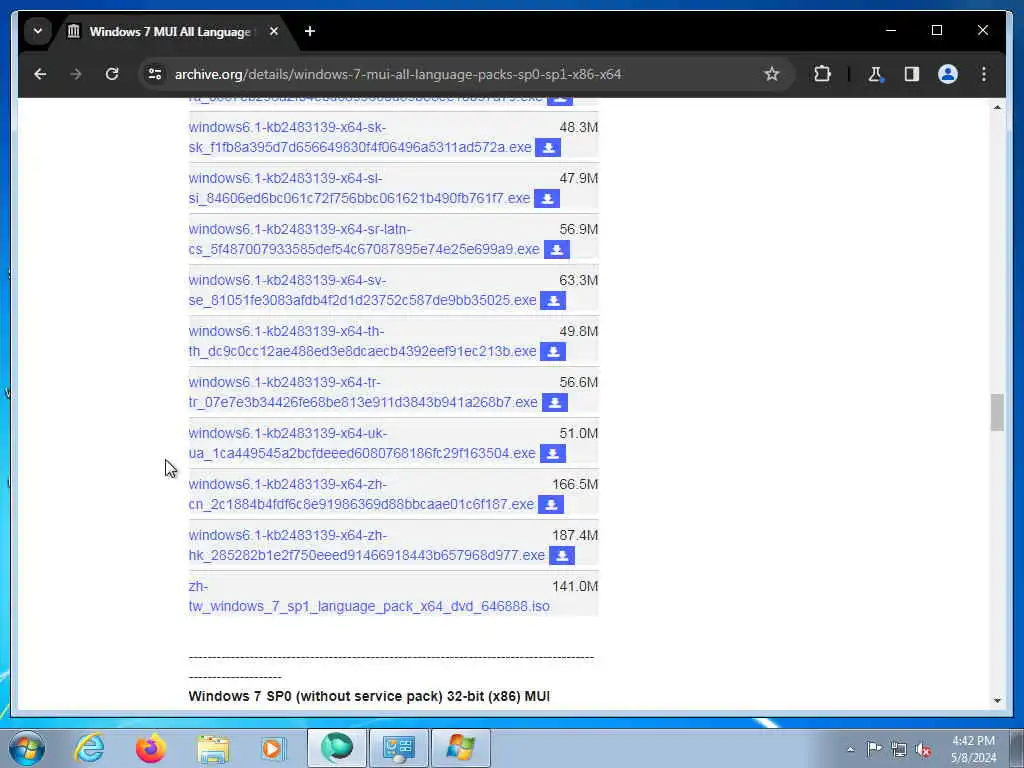
Task: Open the zh-tw_windows_7_sp1_language_pack iso link
Action: click(369, 596)
